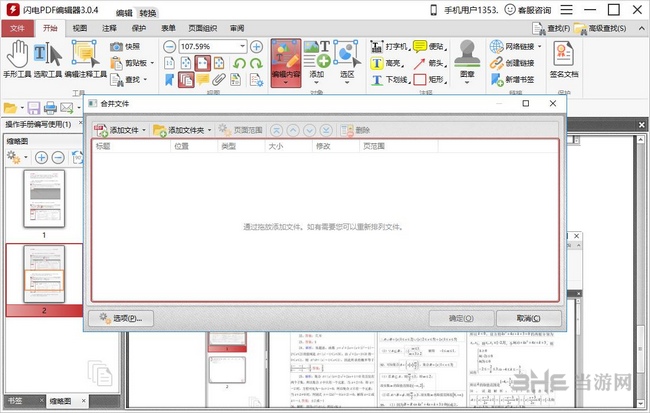Rotate view counterclockwise with green arrow

pos(240,63)
